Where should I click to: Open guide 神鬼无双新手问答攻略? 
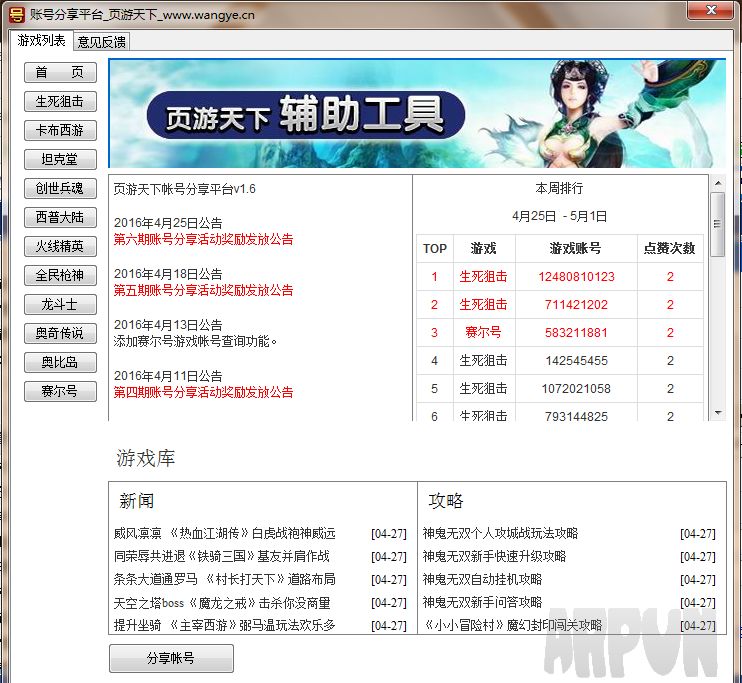coord(482,603)
